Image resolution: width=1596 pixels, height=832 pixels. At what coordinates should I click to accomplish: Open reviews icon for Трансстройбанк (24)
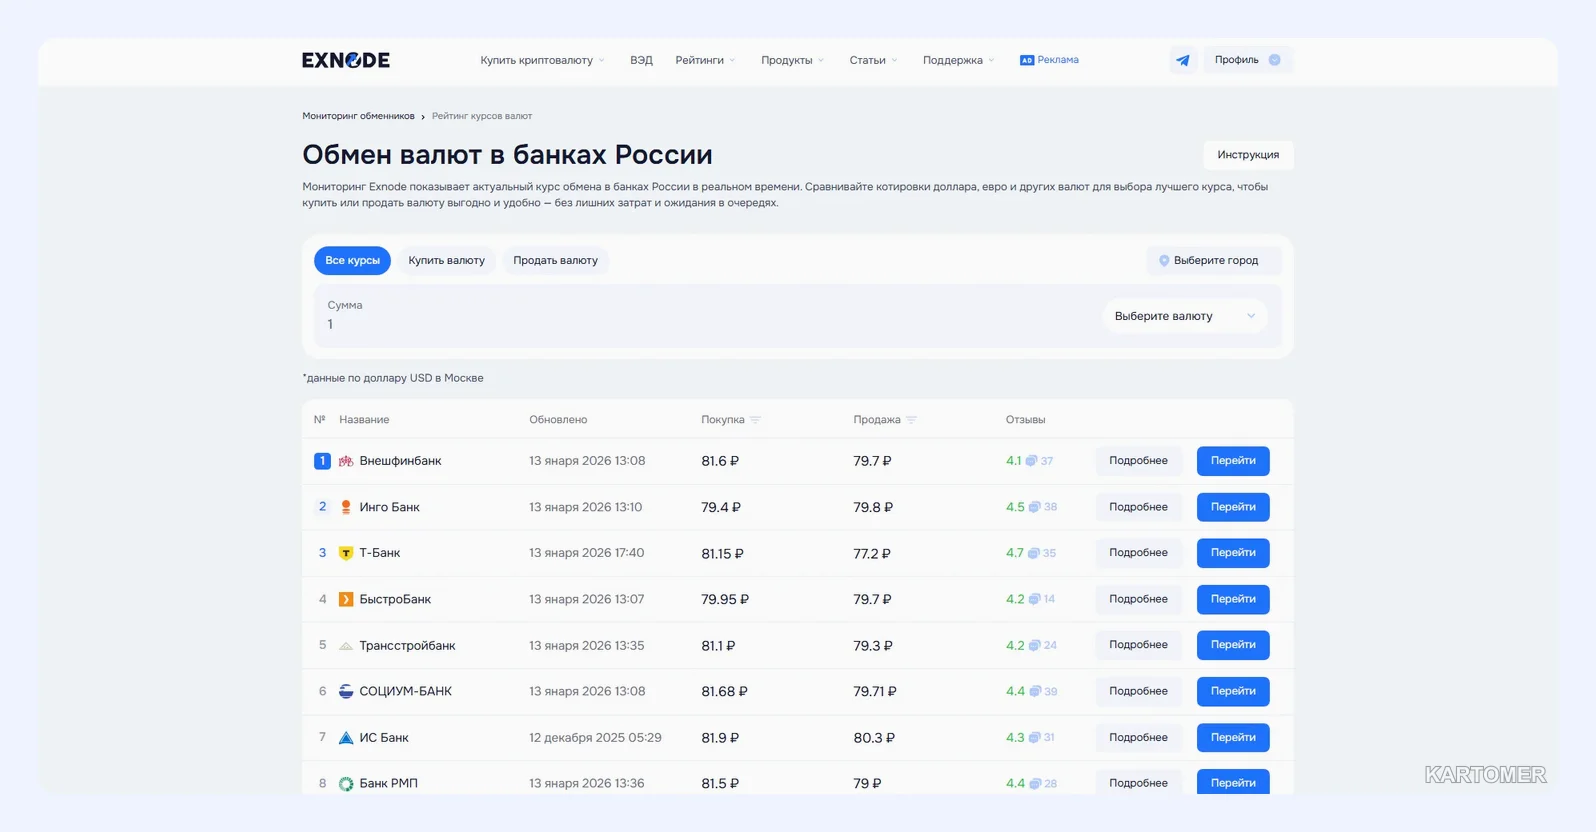pos(1035,645)
